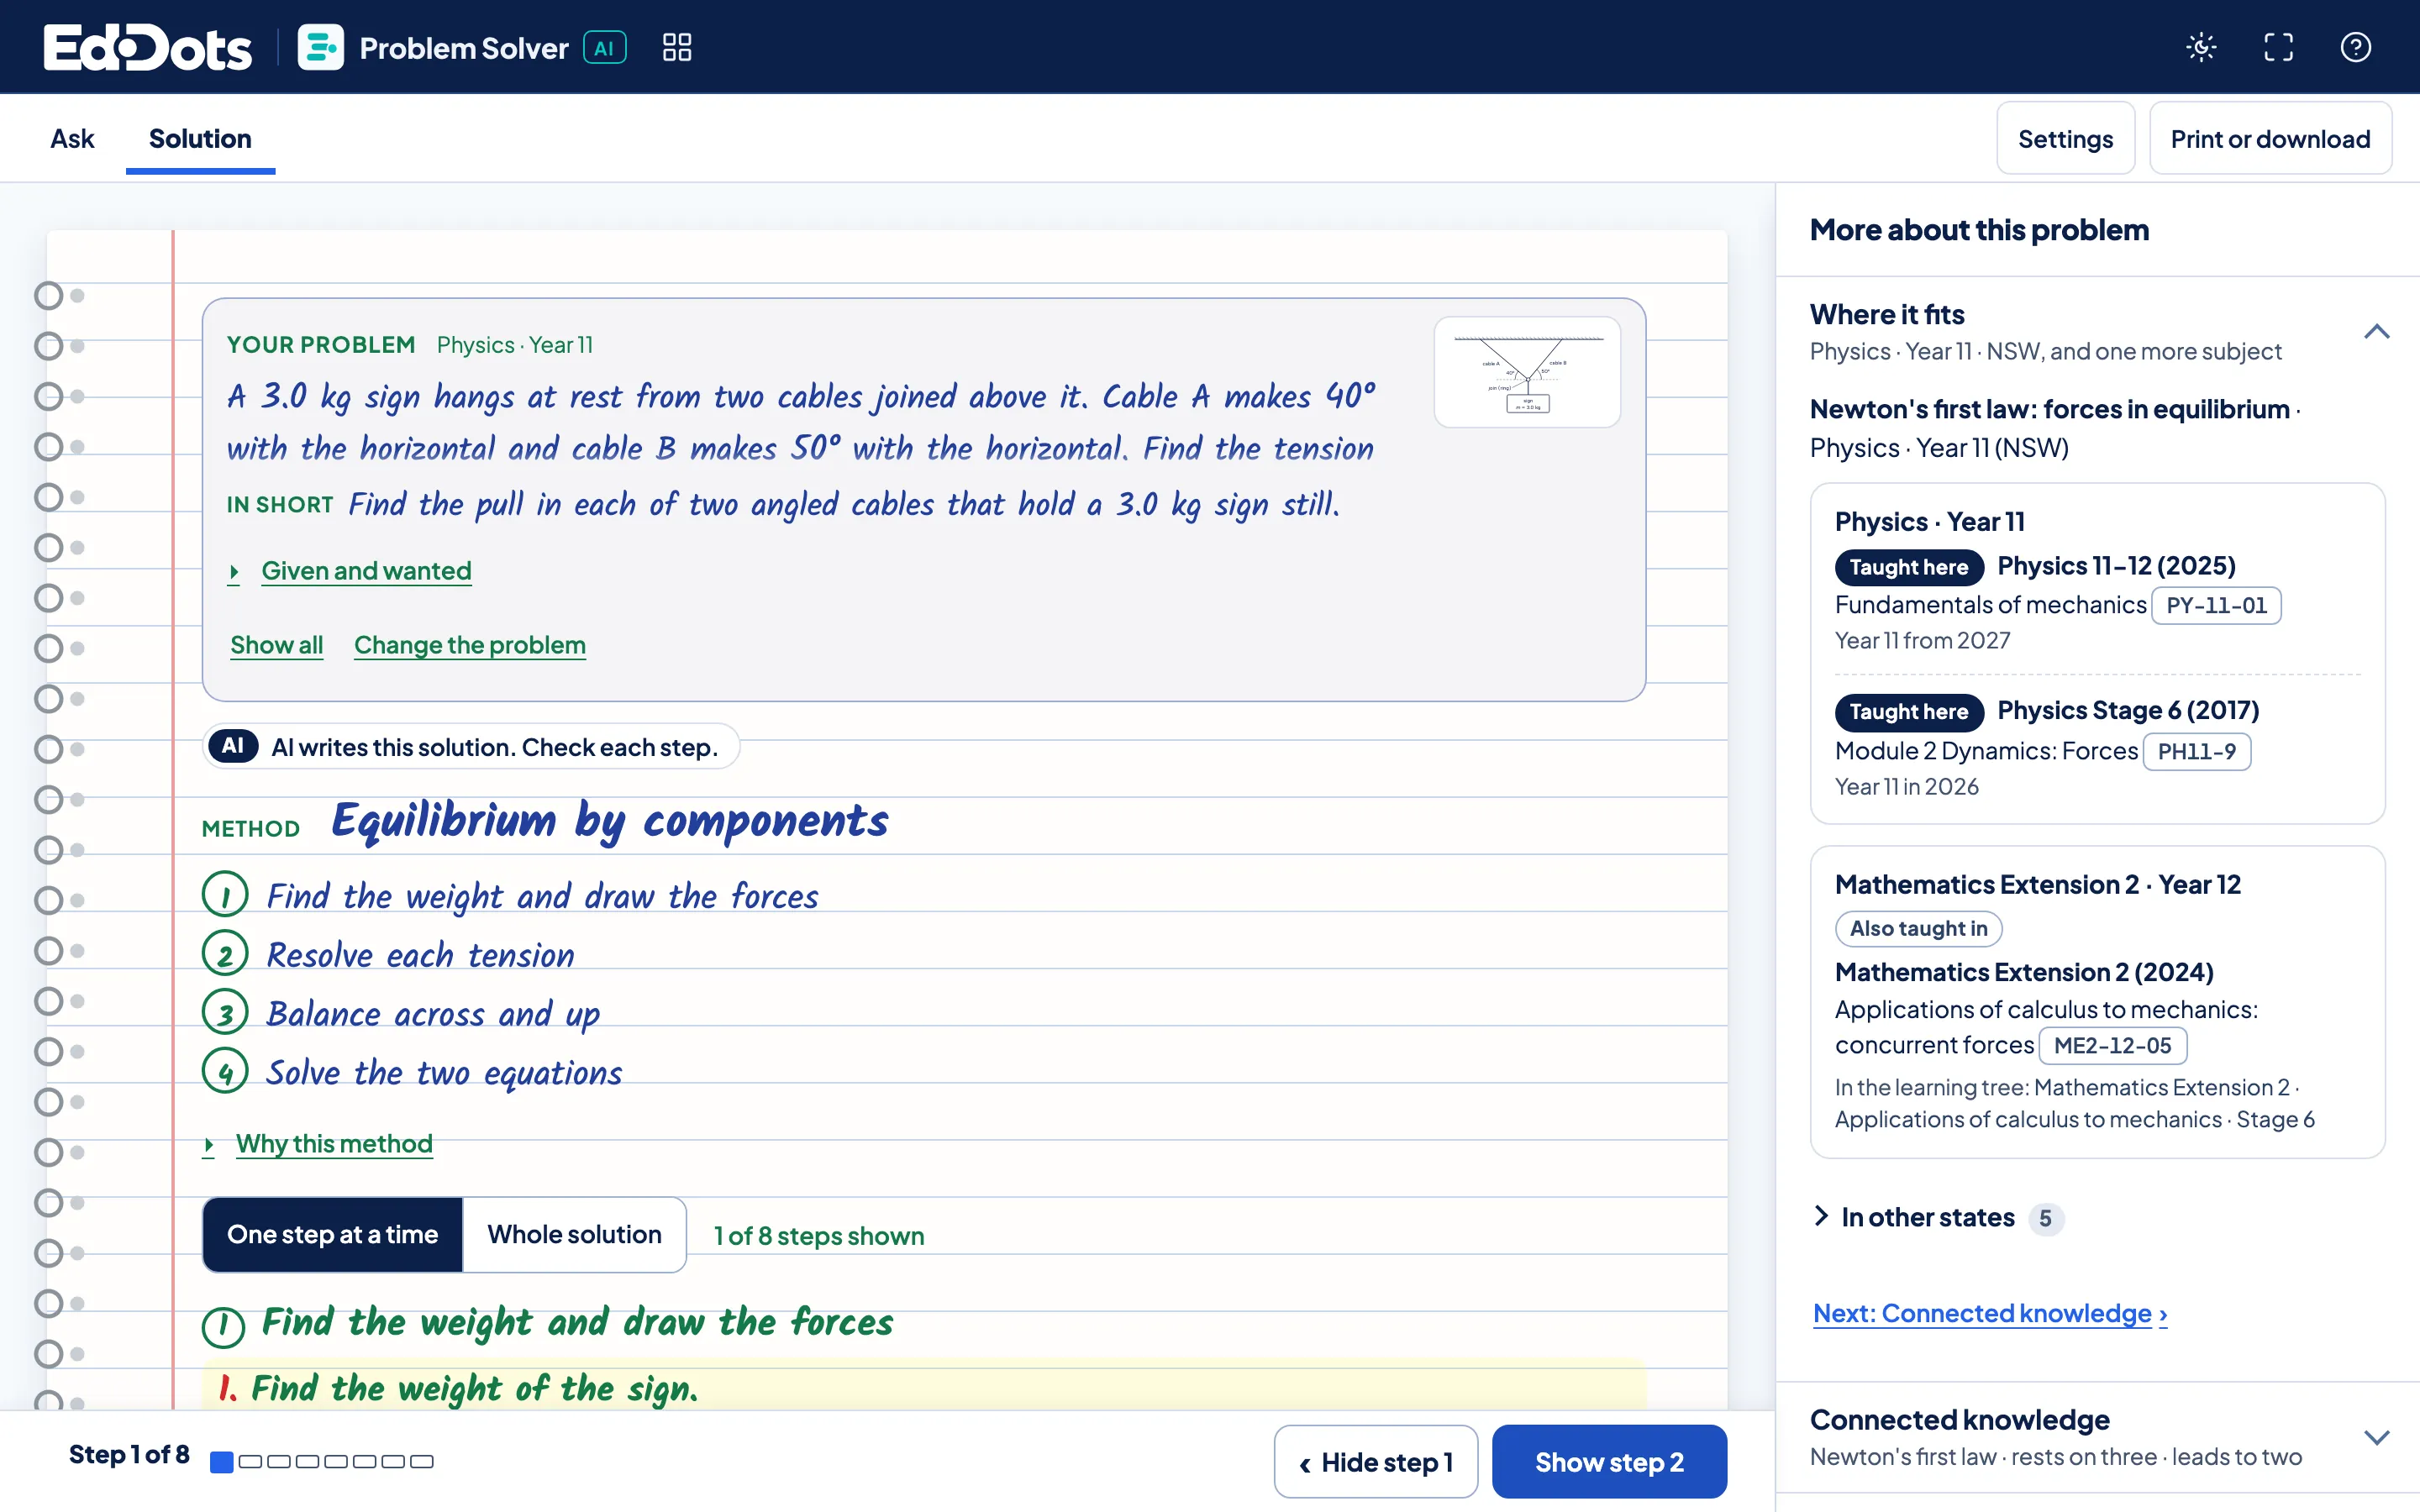Screen dimensions: 2420x1512
Task: Click the 'Physics · Year 11' problem subject label
Action: 514,345
